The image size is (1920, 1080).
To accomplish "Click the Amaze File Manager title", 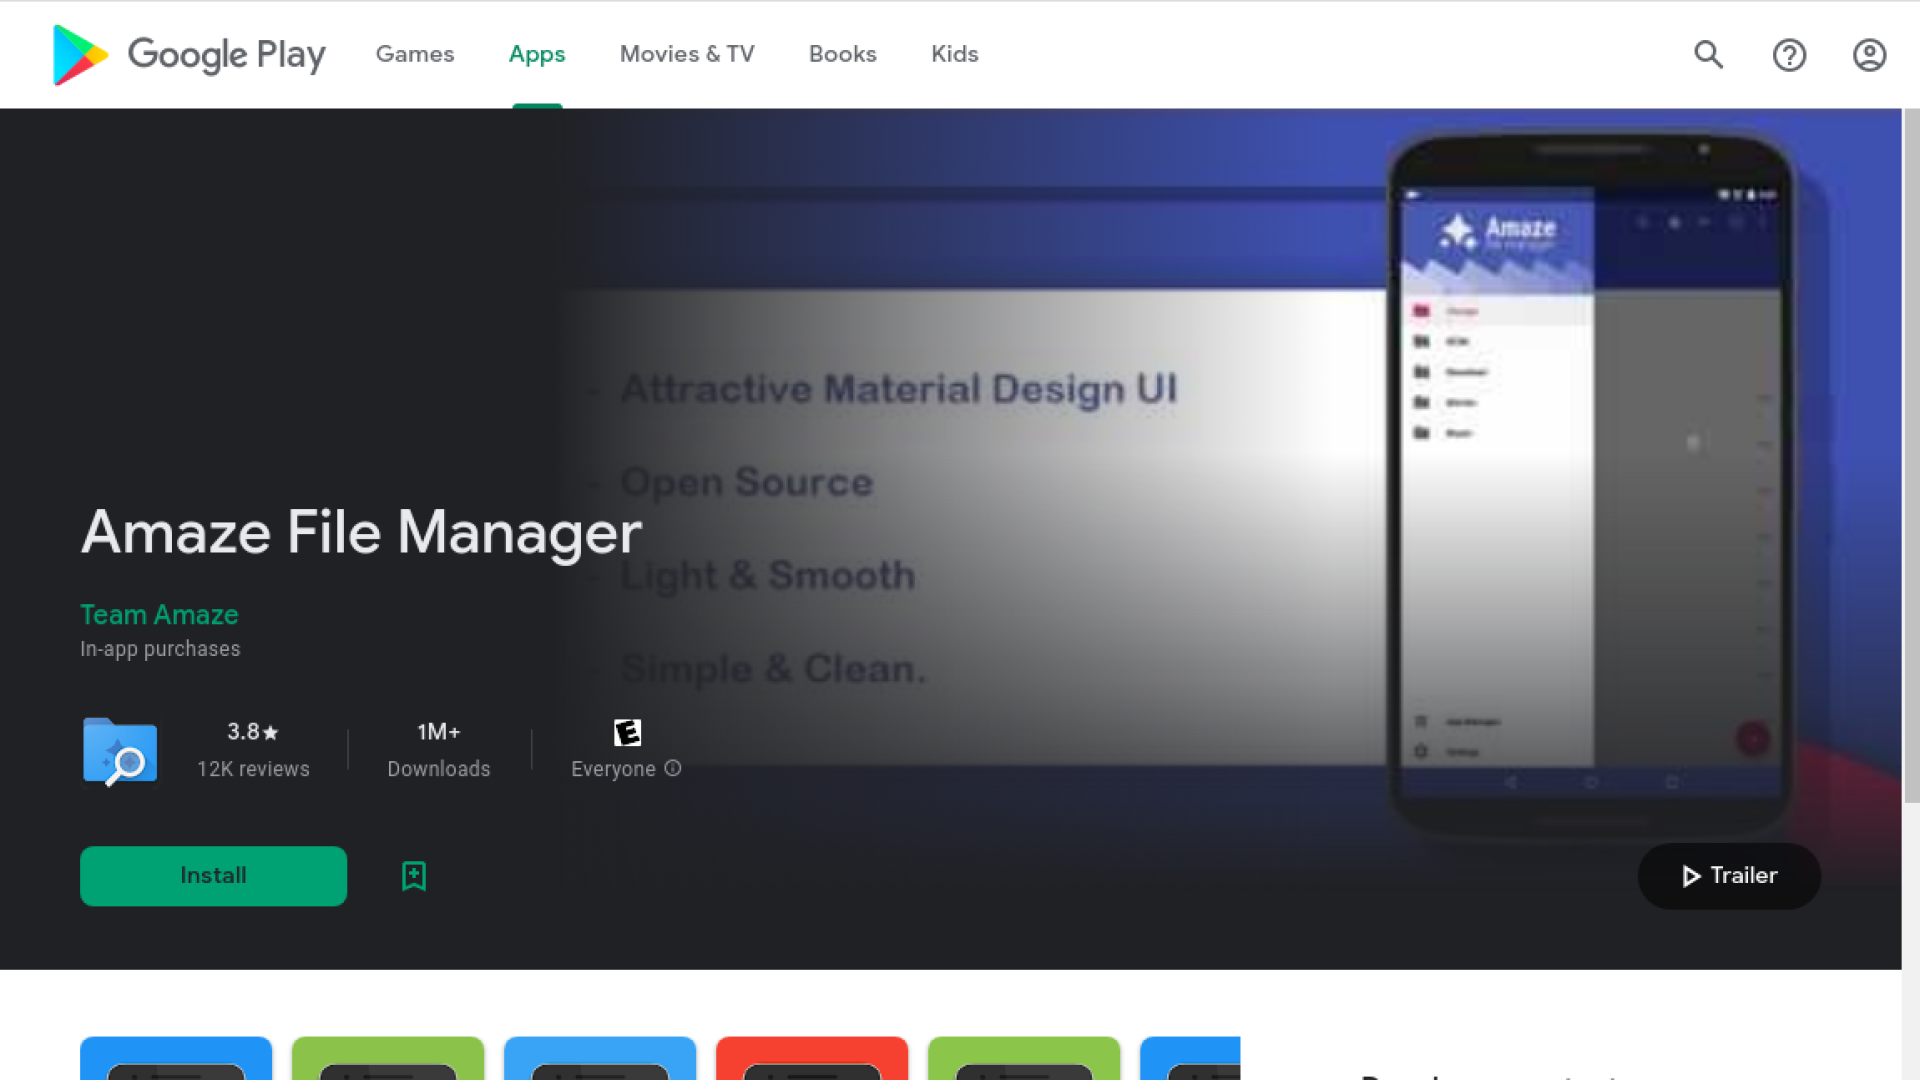I will (x=361, y=532).
